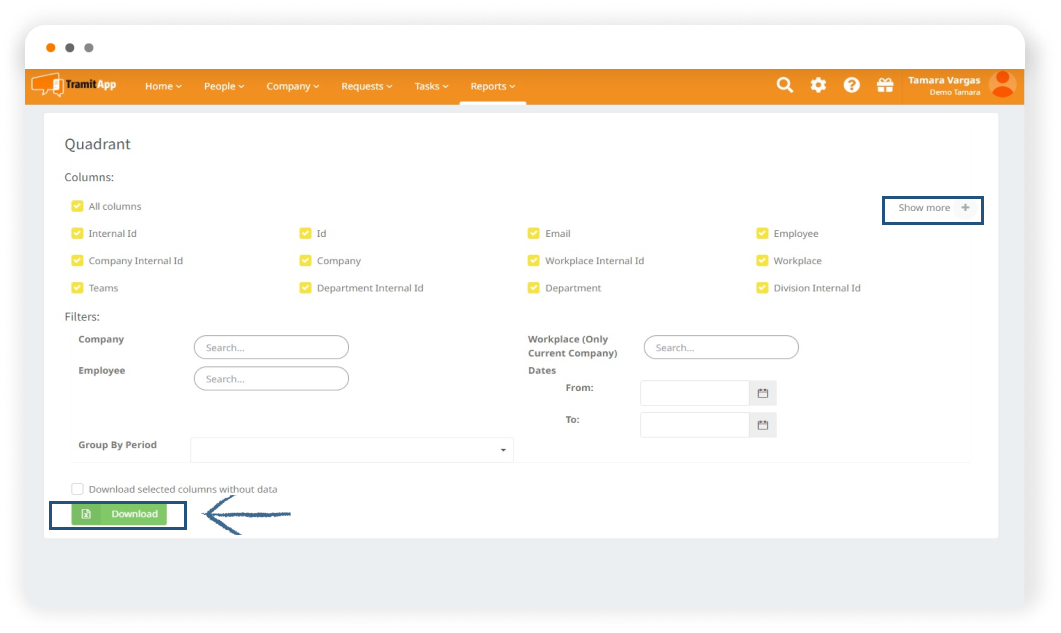The width and height of the screenshot is (1061, 633).
Task: Open the People menu
Action: coord(224,86)
